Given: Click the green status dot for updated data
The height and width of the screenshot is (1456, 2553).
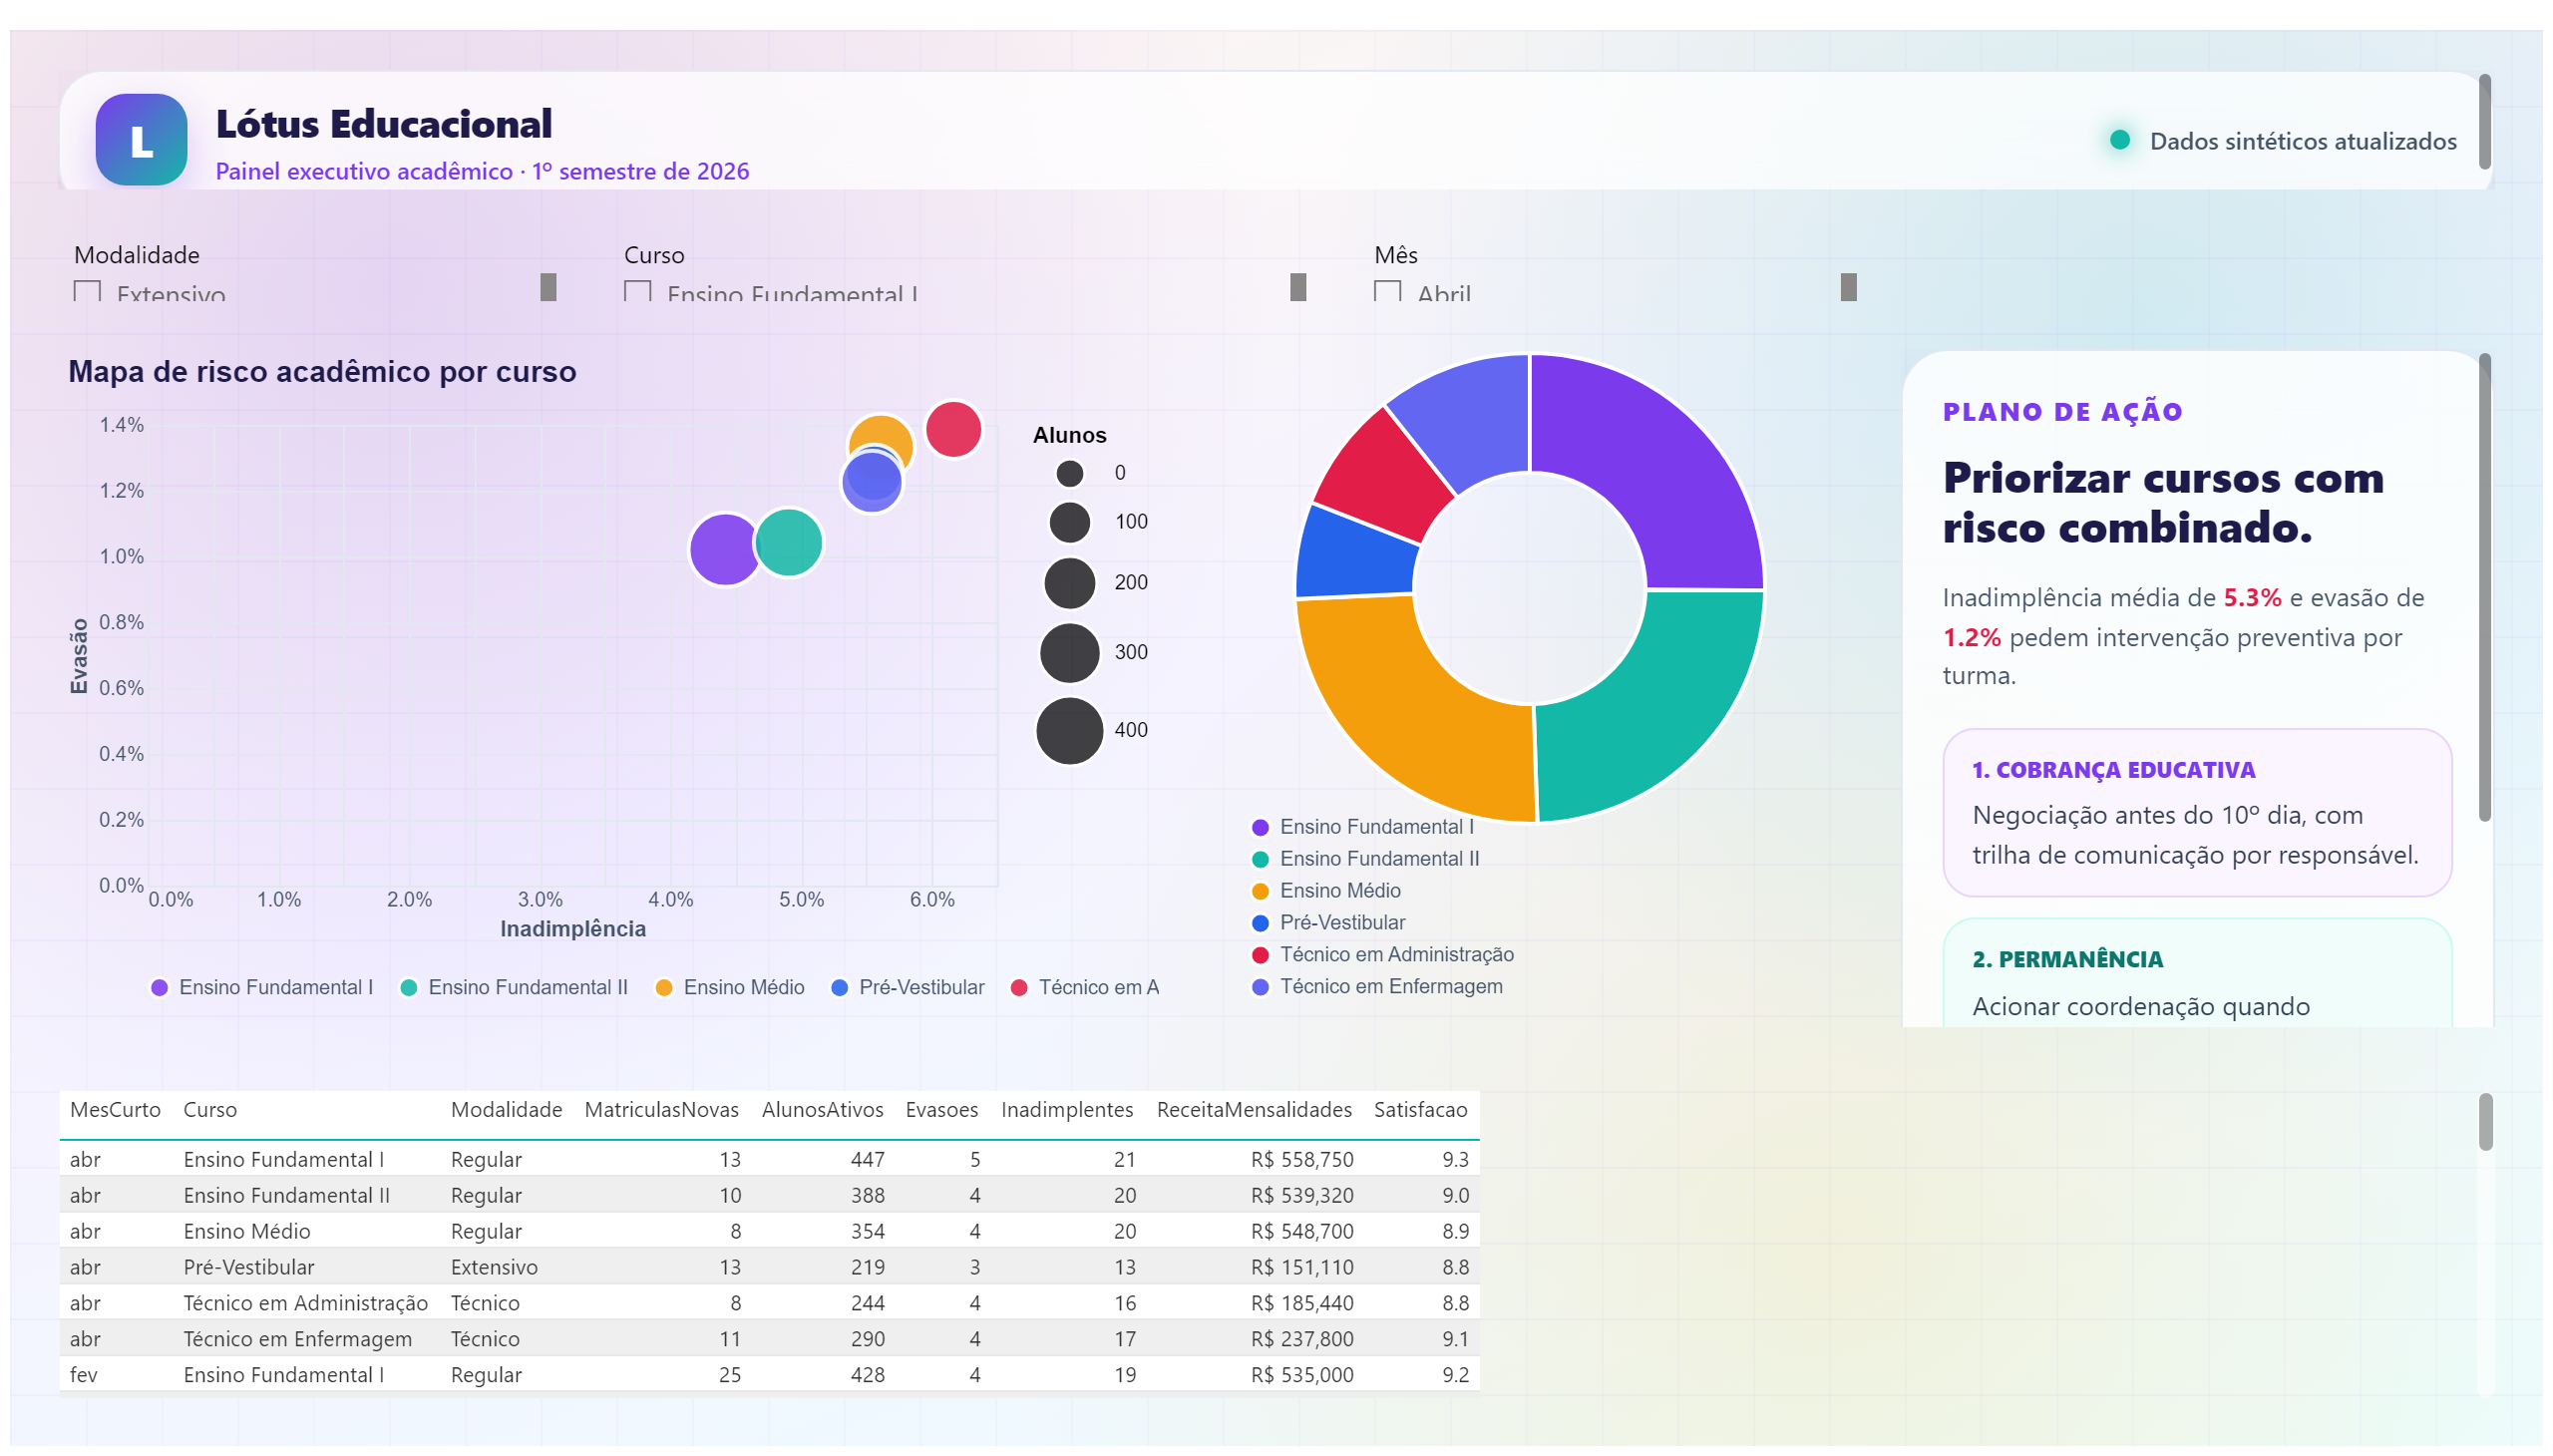Looking at the screenshot, I should coord(2119,140).
